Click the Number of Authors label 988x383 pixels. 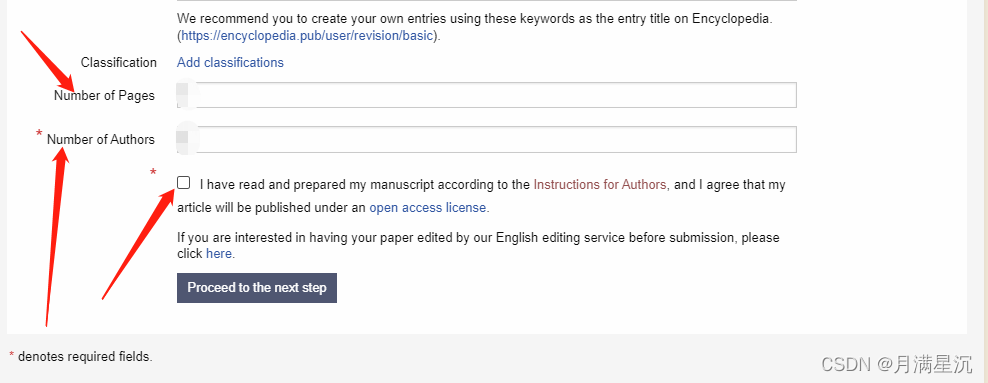(x=101, y=140)
